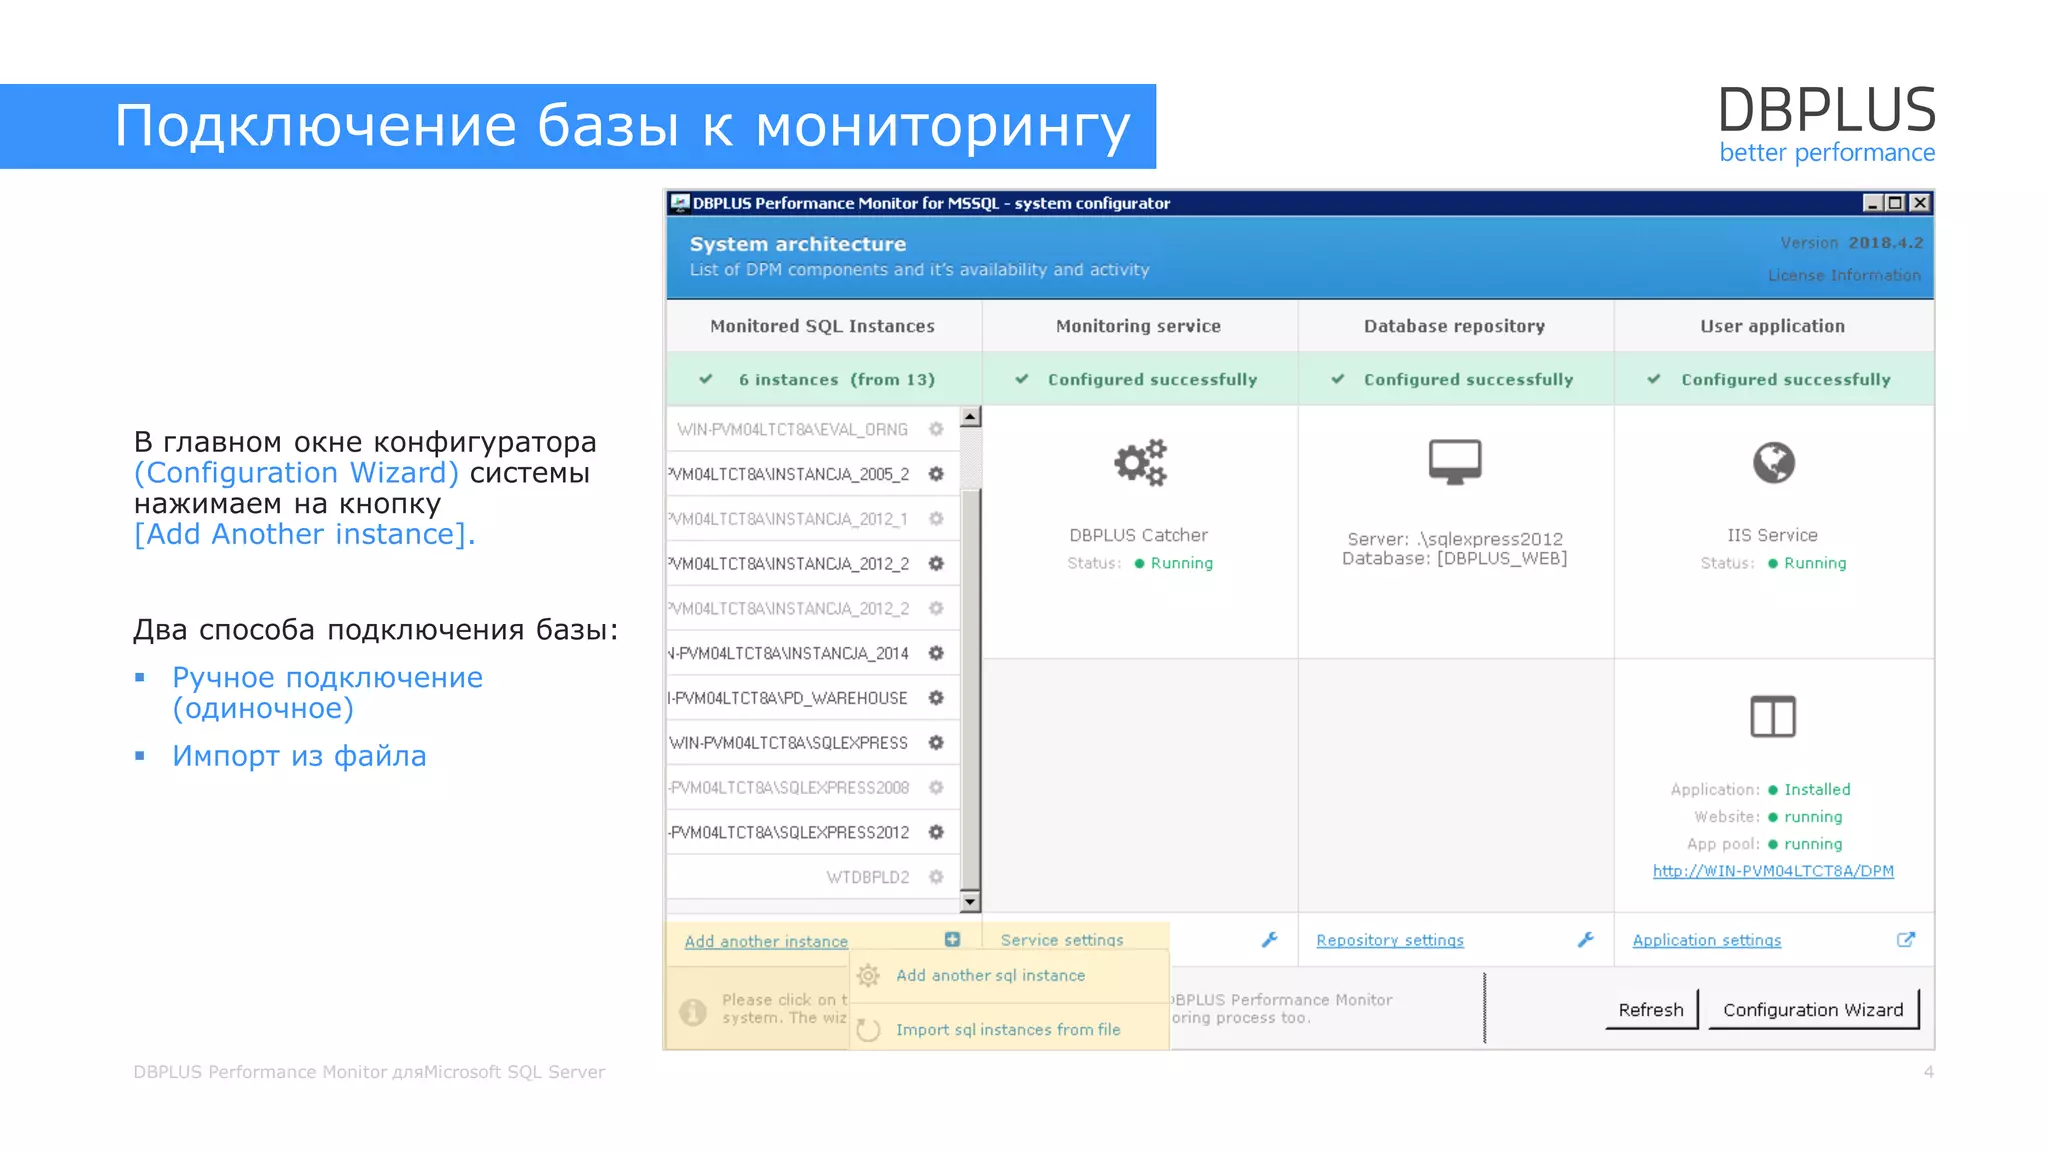
Task: Maximize the system configurator window
Action: coord(1895,203)
